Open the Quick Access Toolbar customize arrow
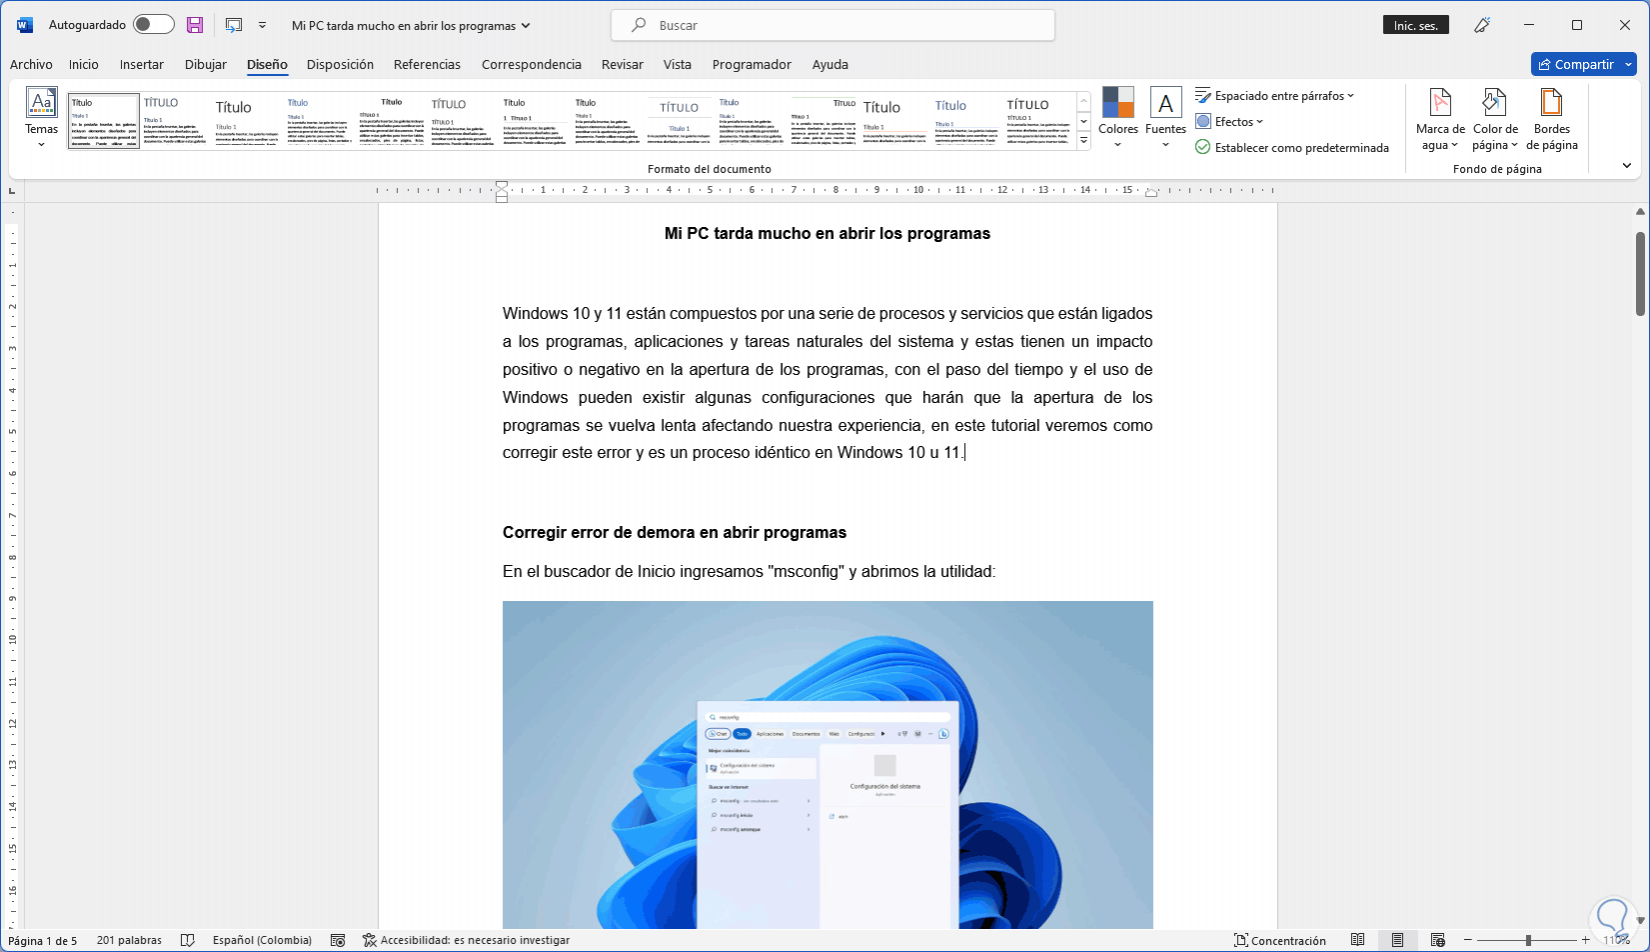This screenshot has height=952, width=1650. [x=262, y=25]
